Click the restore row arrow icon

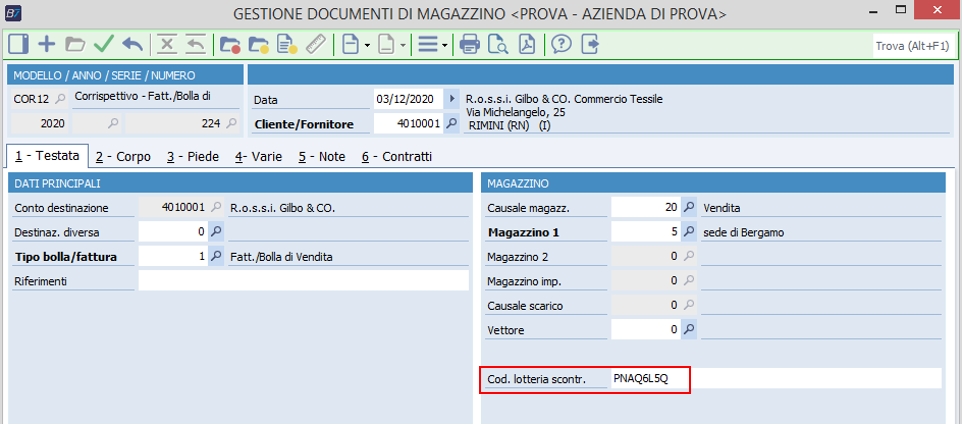point(195,45)
